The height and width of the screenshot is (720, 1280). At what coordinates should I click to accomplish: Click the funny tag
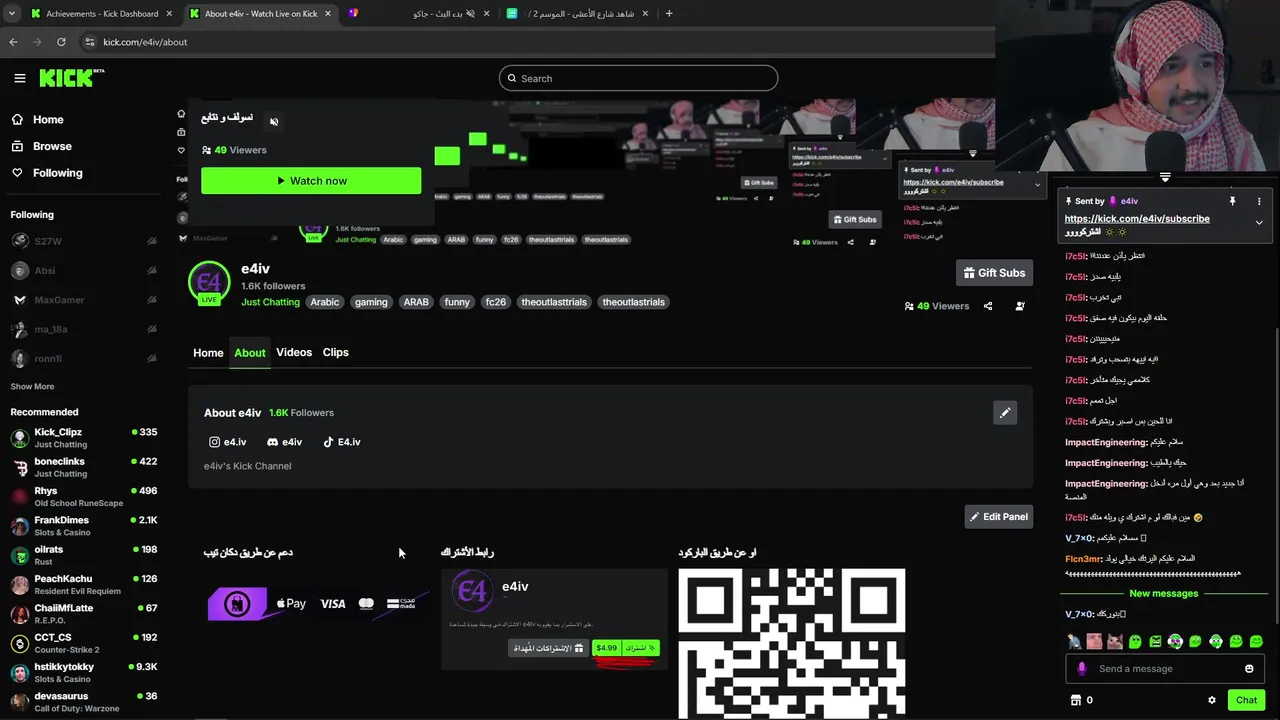tap(457, 302)
